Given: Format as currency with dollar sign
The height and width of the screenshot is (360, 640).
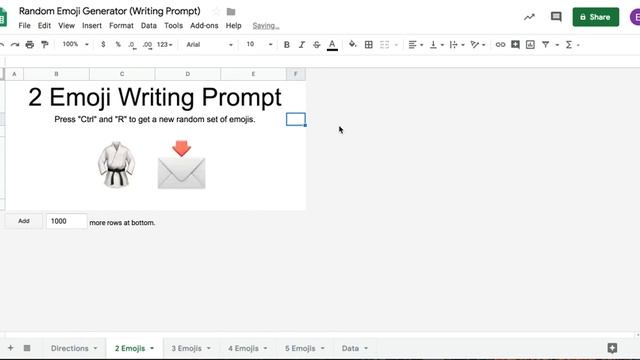Looking at the screenshot, I should coord(103,44).
